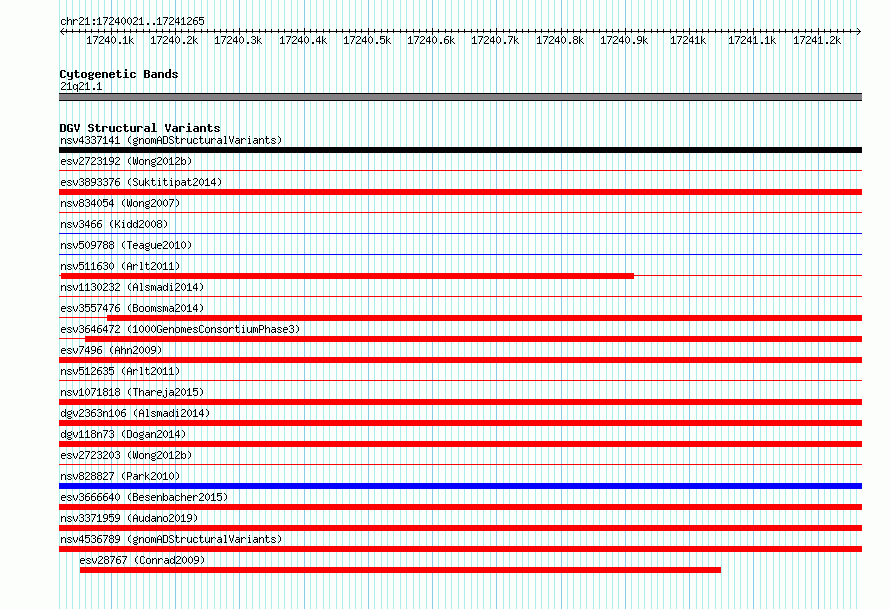Click the red bar under esv7496
The width and height of the screenshot is (890, 609).
(x=460, y=360)
